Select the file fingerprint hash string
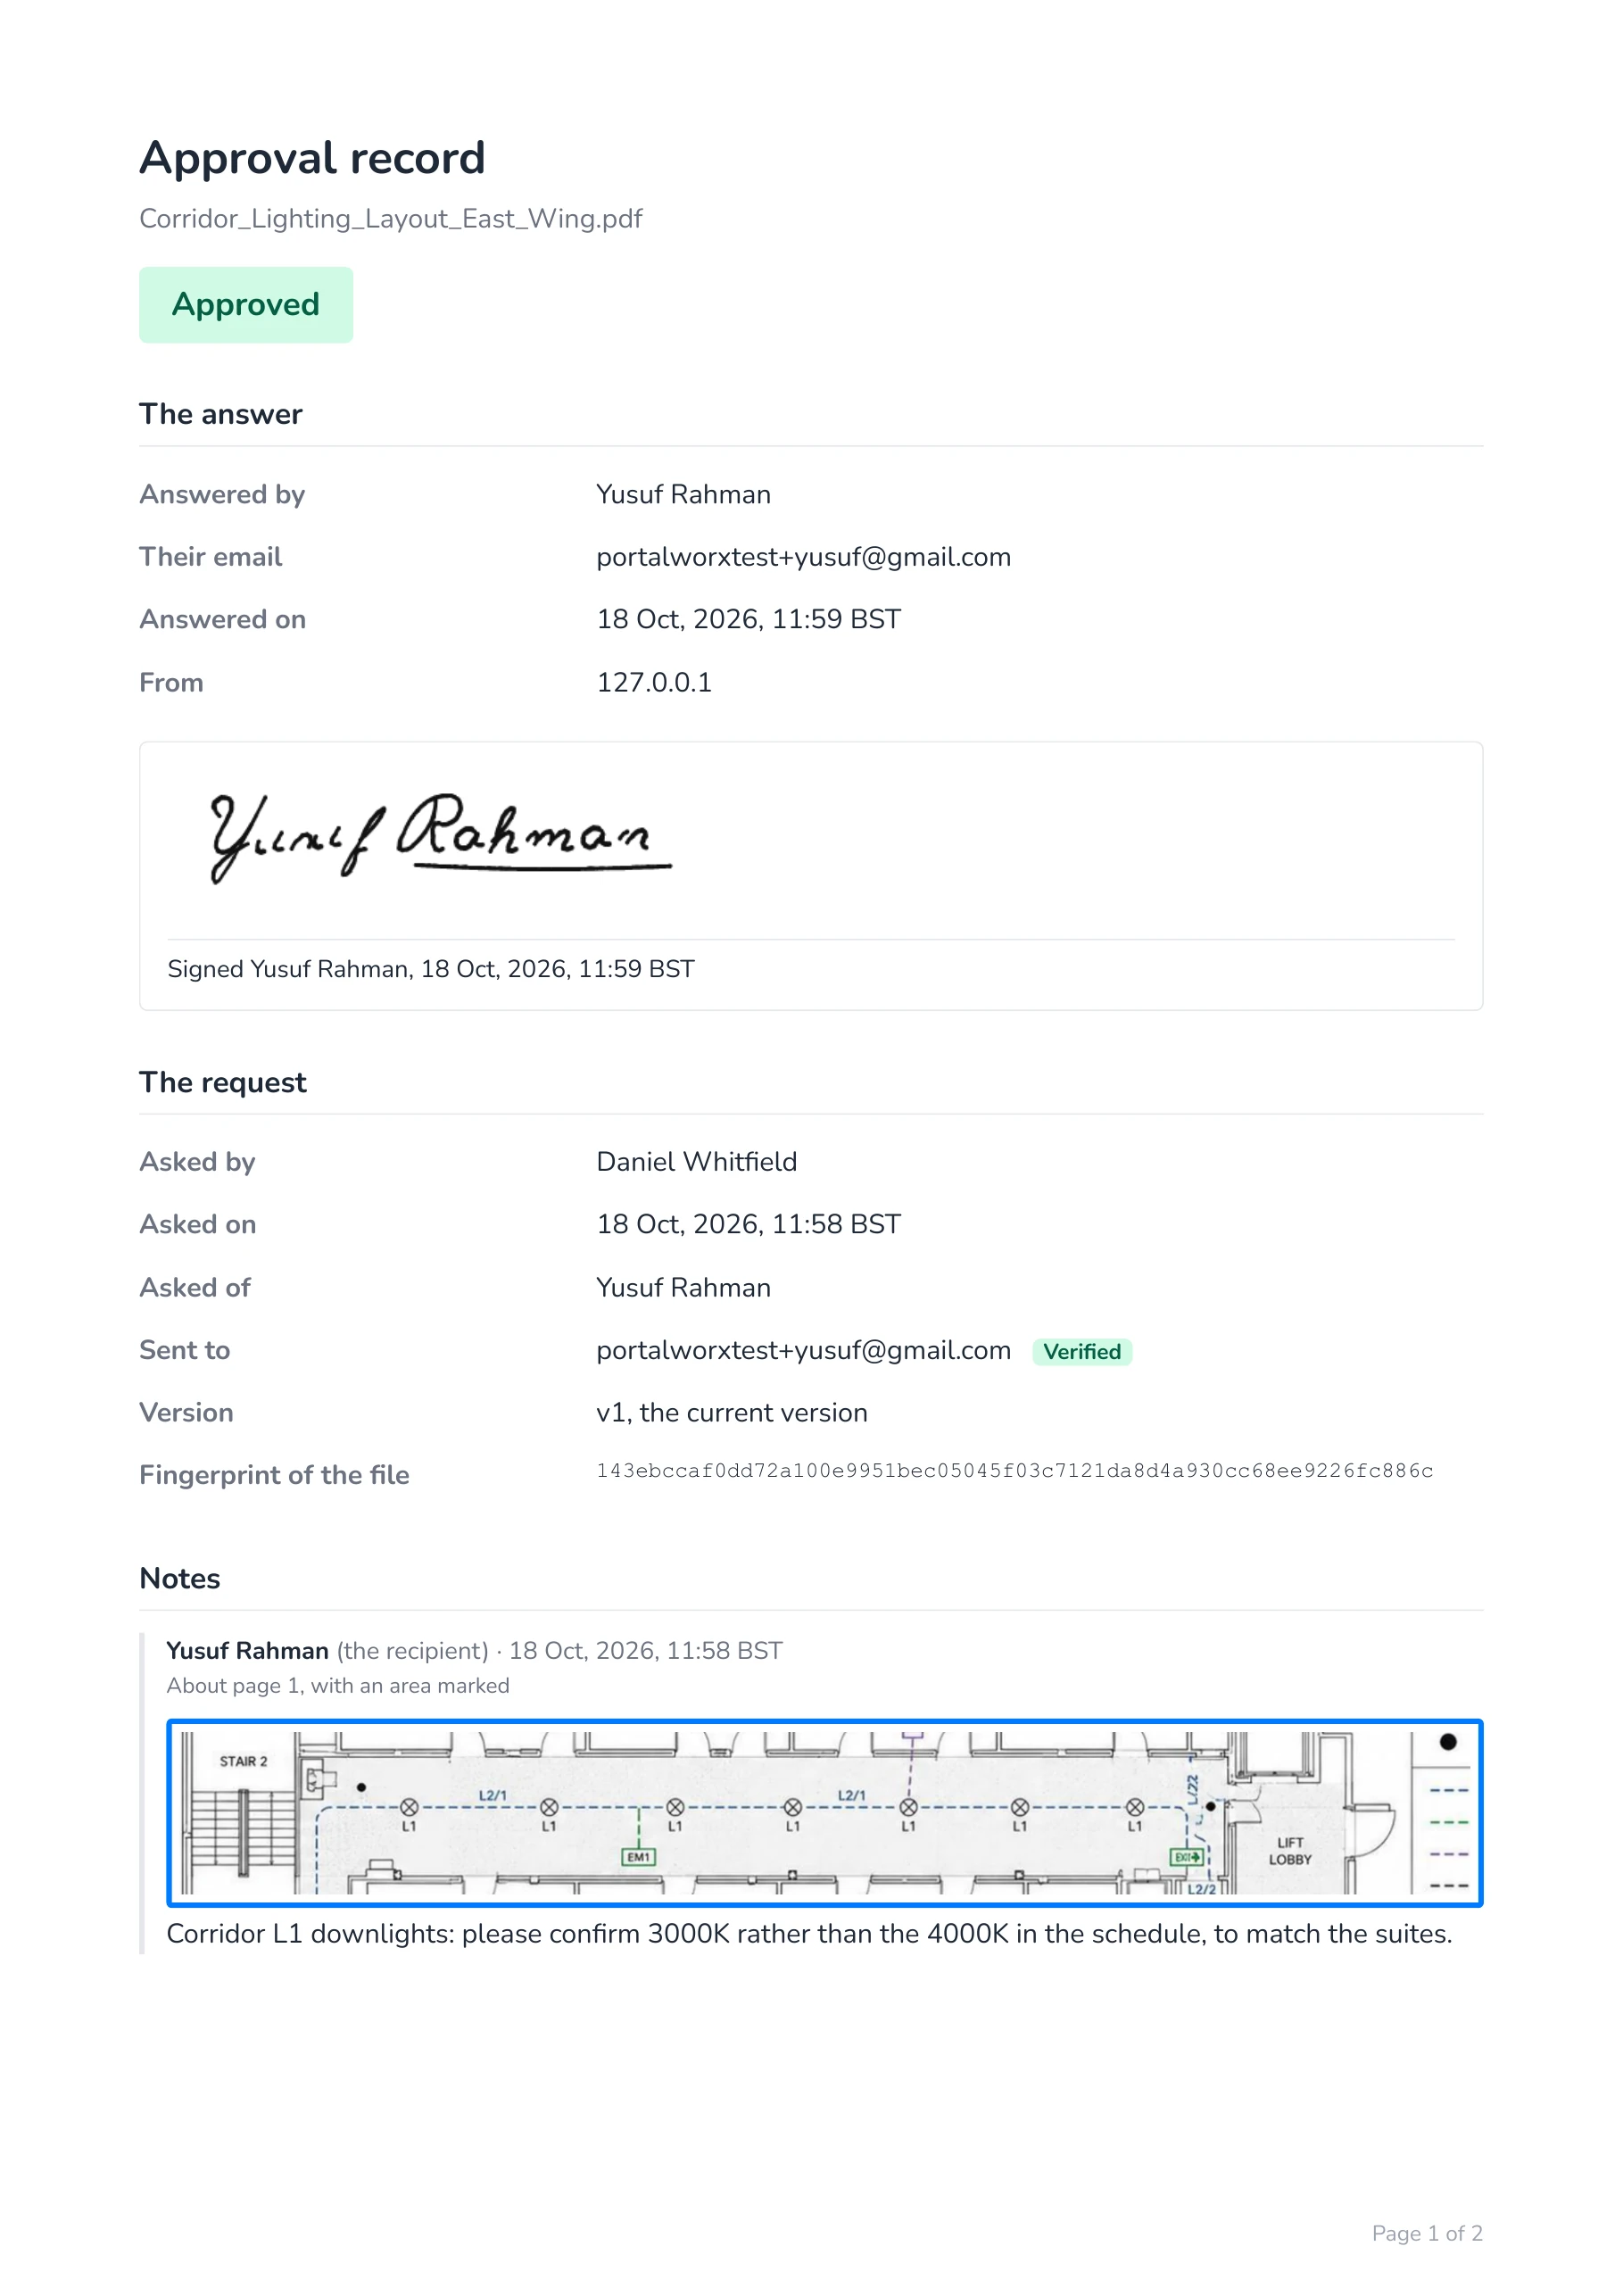 click(x=1015, y=1471)
